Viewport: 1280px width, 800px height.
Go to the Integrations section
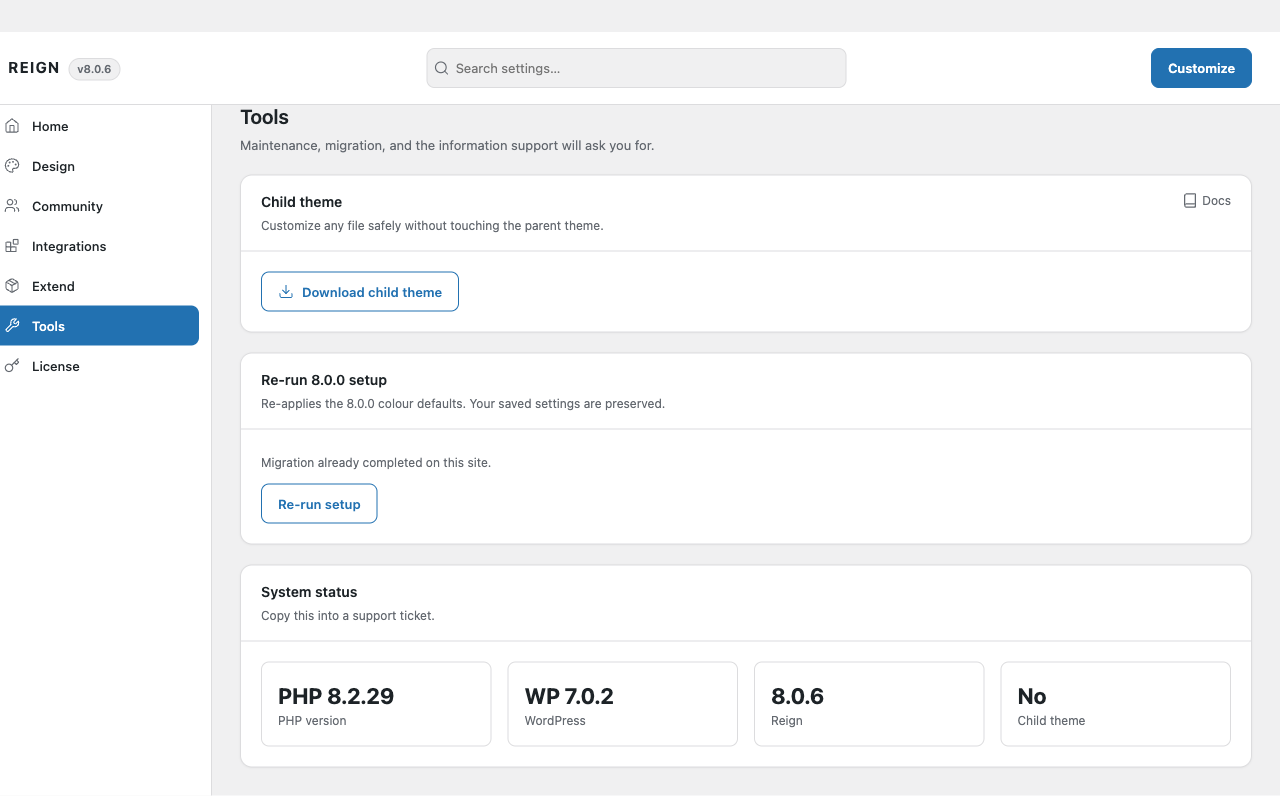coord(99,246)
